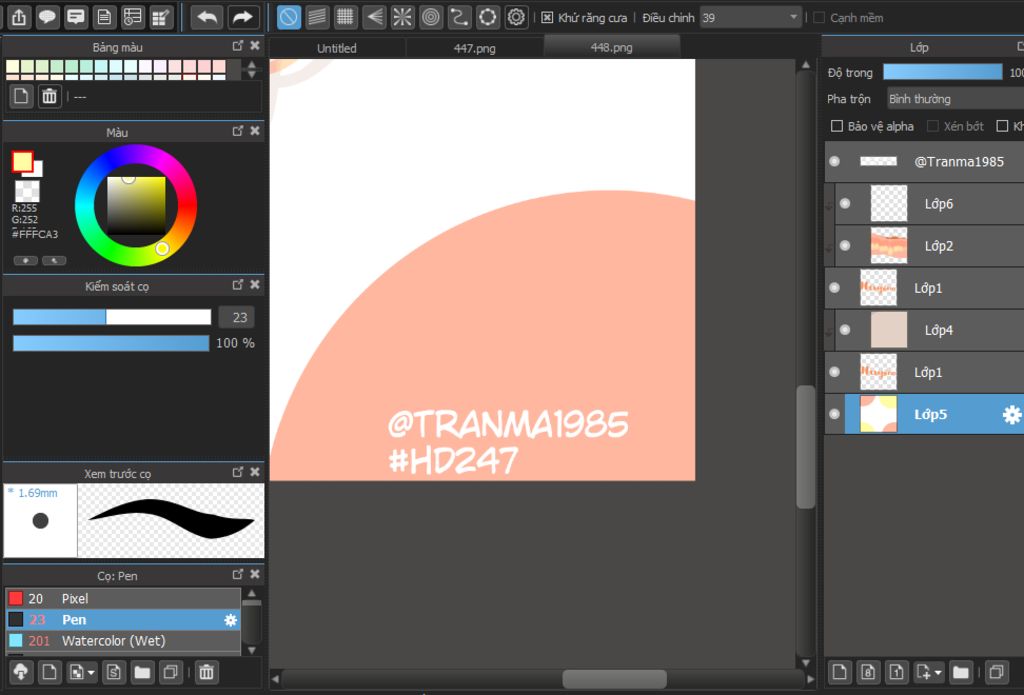Pop out the Bảng màu panel
1024x695 pixels.
point(238,46)
